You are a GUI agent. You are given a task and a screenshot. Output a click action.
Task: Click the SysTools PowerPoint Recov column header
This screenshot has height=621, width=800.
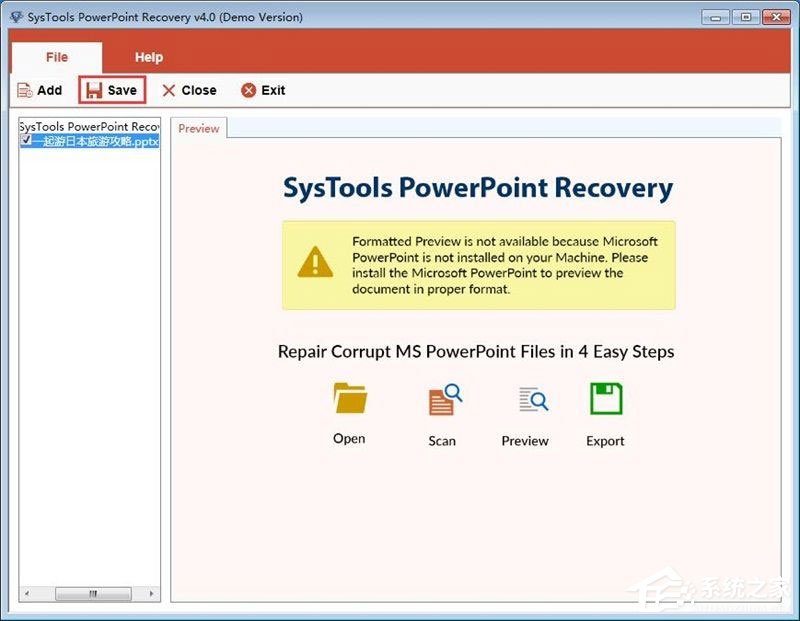tap(88, 126)
